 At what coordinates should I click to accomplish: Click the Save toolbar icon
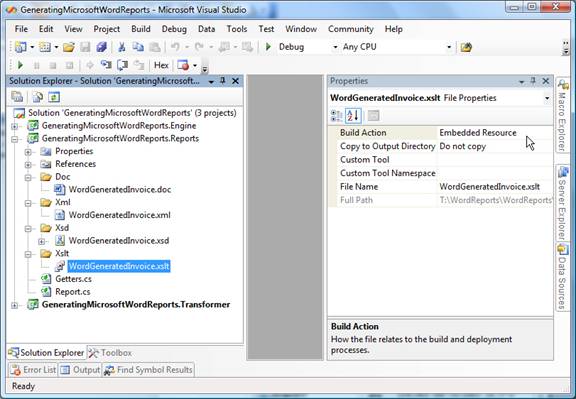pyautogui.click(x=85, y=47)
